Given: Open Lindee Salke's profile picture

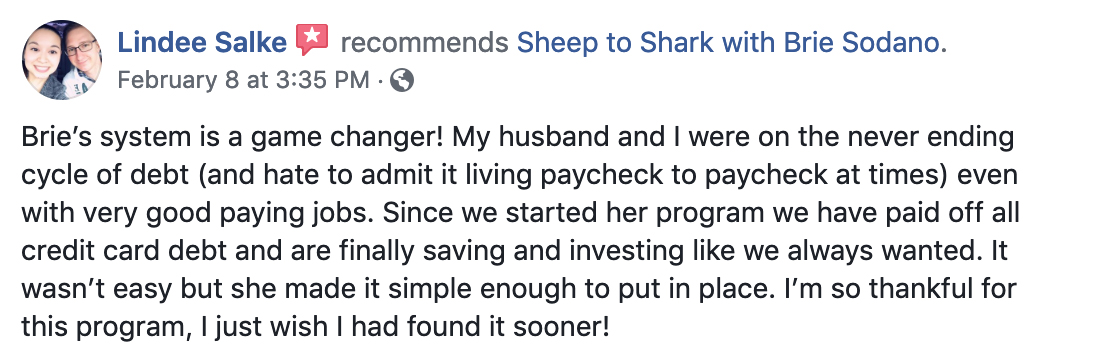Looking at the screenshot, I should (62, 61).
